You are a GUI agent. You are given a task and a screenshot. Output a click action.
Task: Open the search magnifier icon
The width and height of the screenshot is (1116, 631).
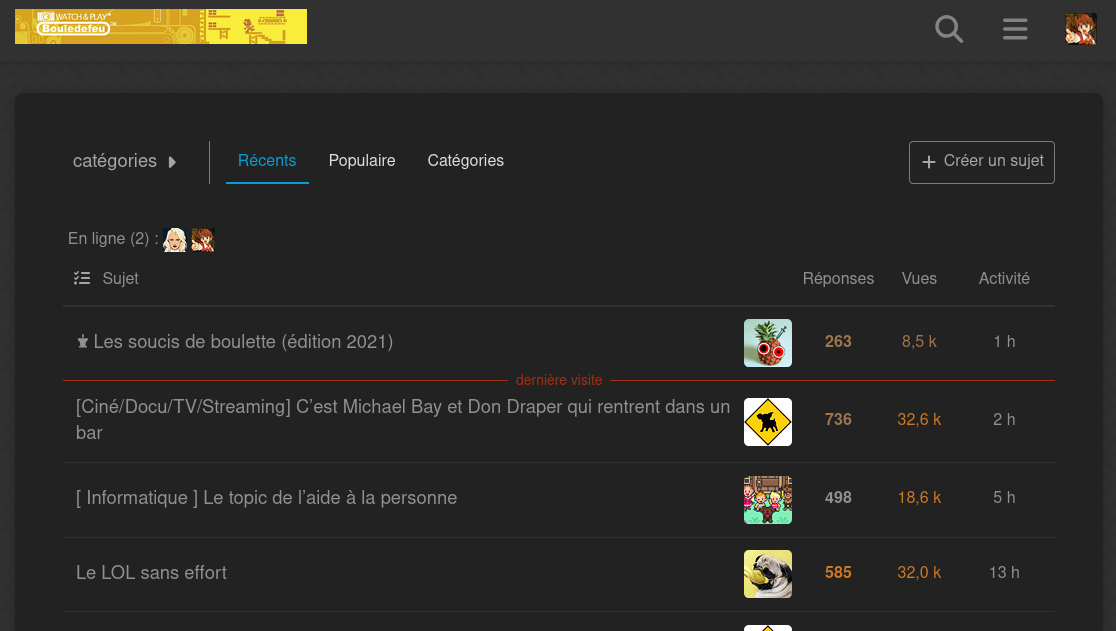coord(948,29)
